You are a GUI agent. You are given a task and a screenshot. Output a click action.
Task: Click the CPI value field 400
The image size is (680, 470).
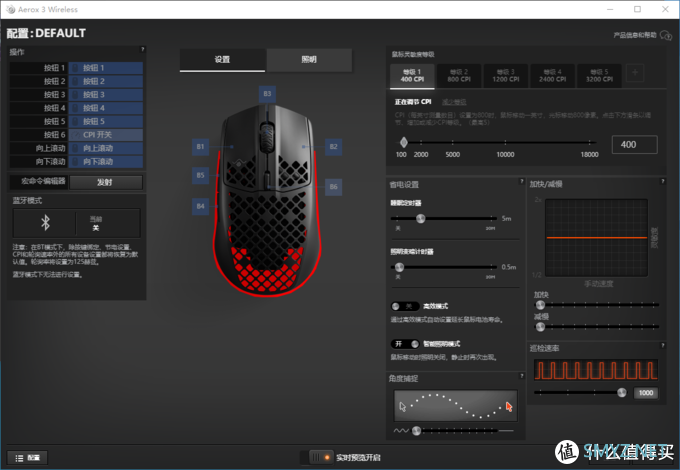634,145
